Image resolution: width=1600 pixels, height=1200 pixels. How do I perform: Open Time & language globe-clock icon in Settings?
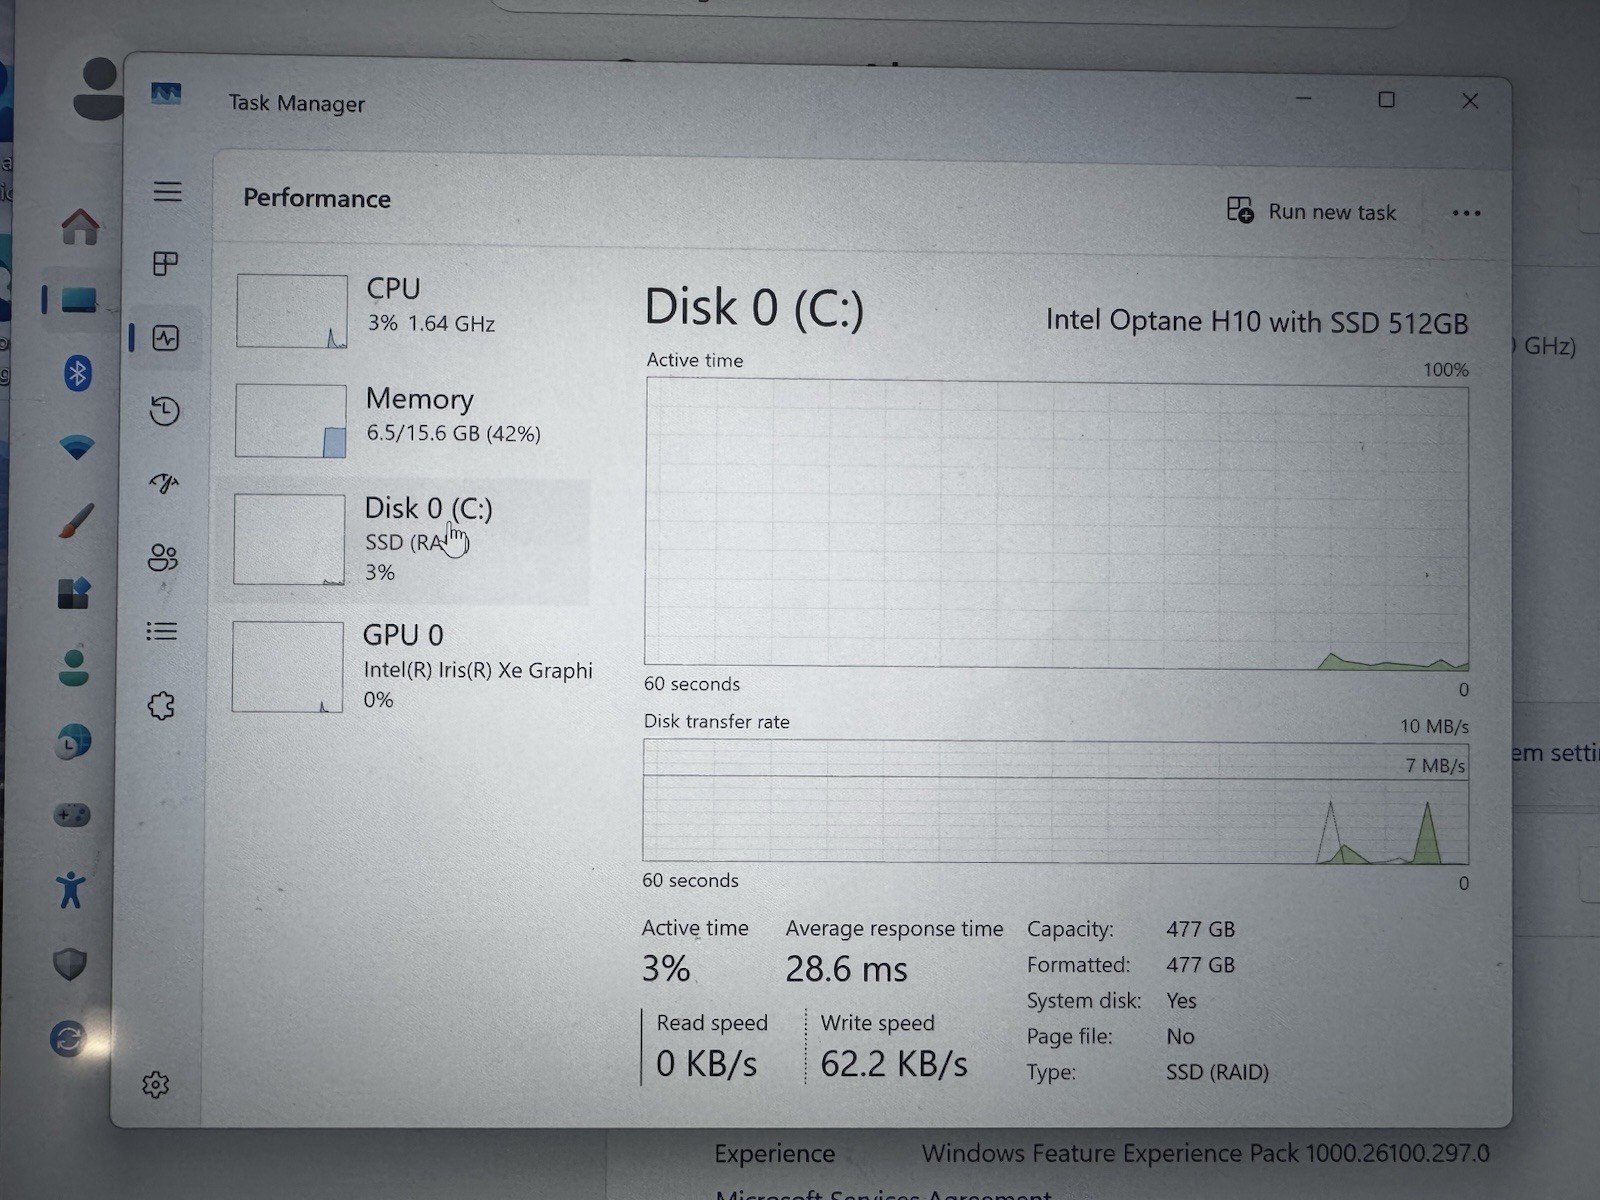click(x=72, y=742)
